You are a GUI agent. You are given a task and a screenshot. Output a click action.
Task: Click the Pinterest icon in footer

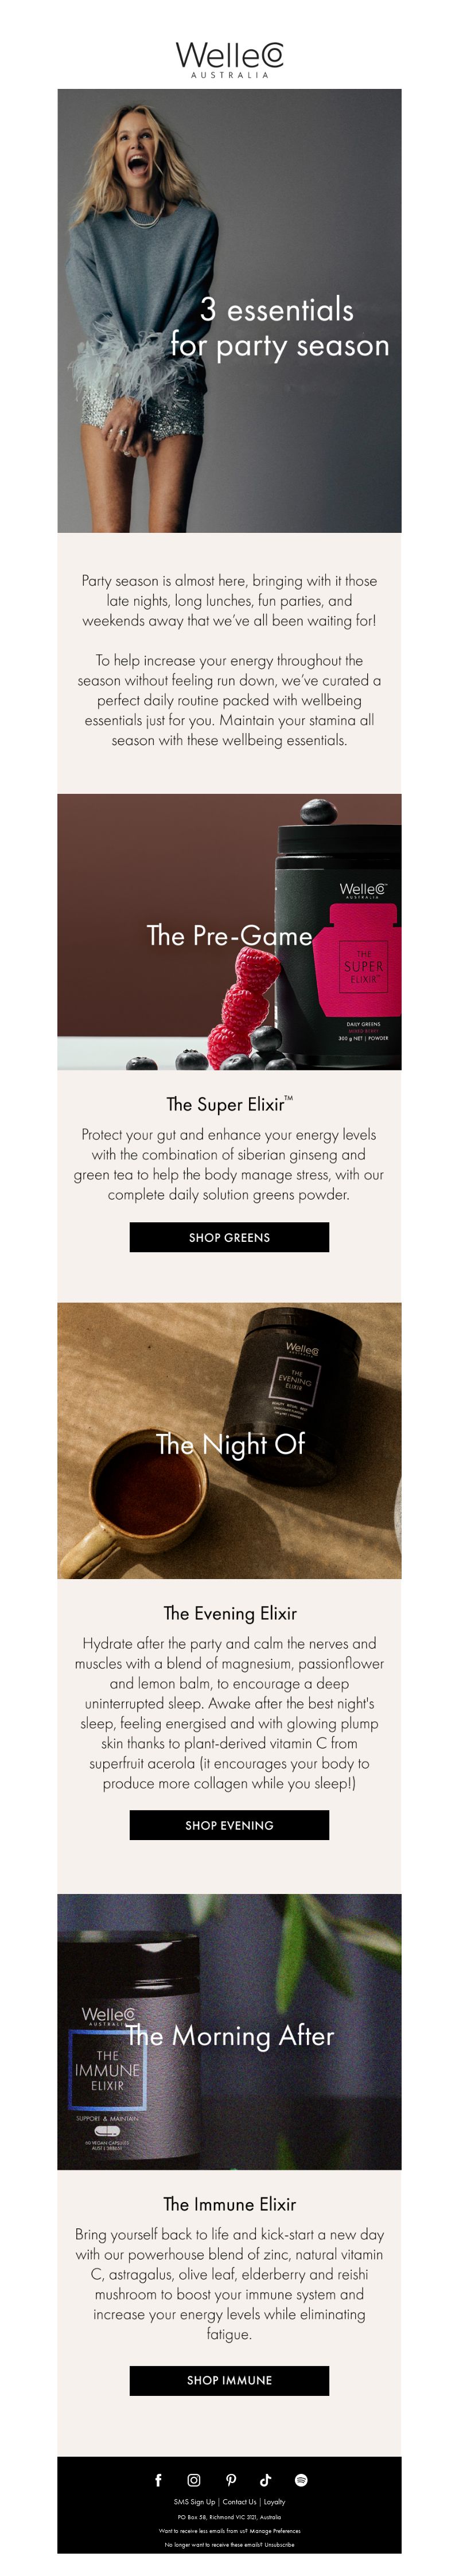click(x=231, y=2480)
